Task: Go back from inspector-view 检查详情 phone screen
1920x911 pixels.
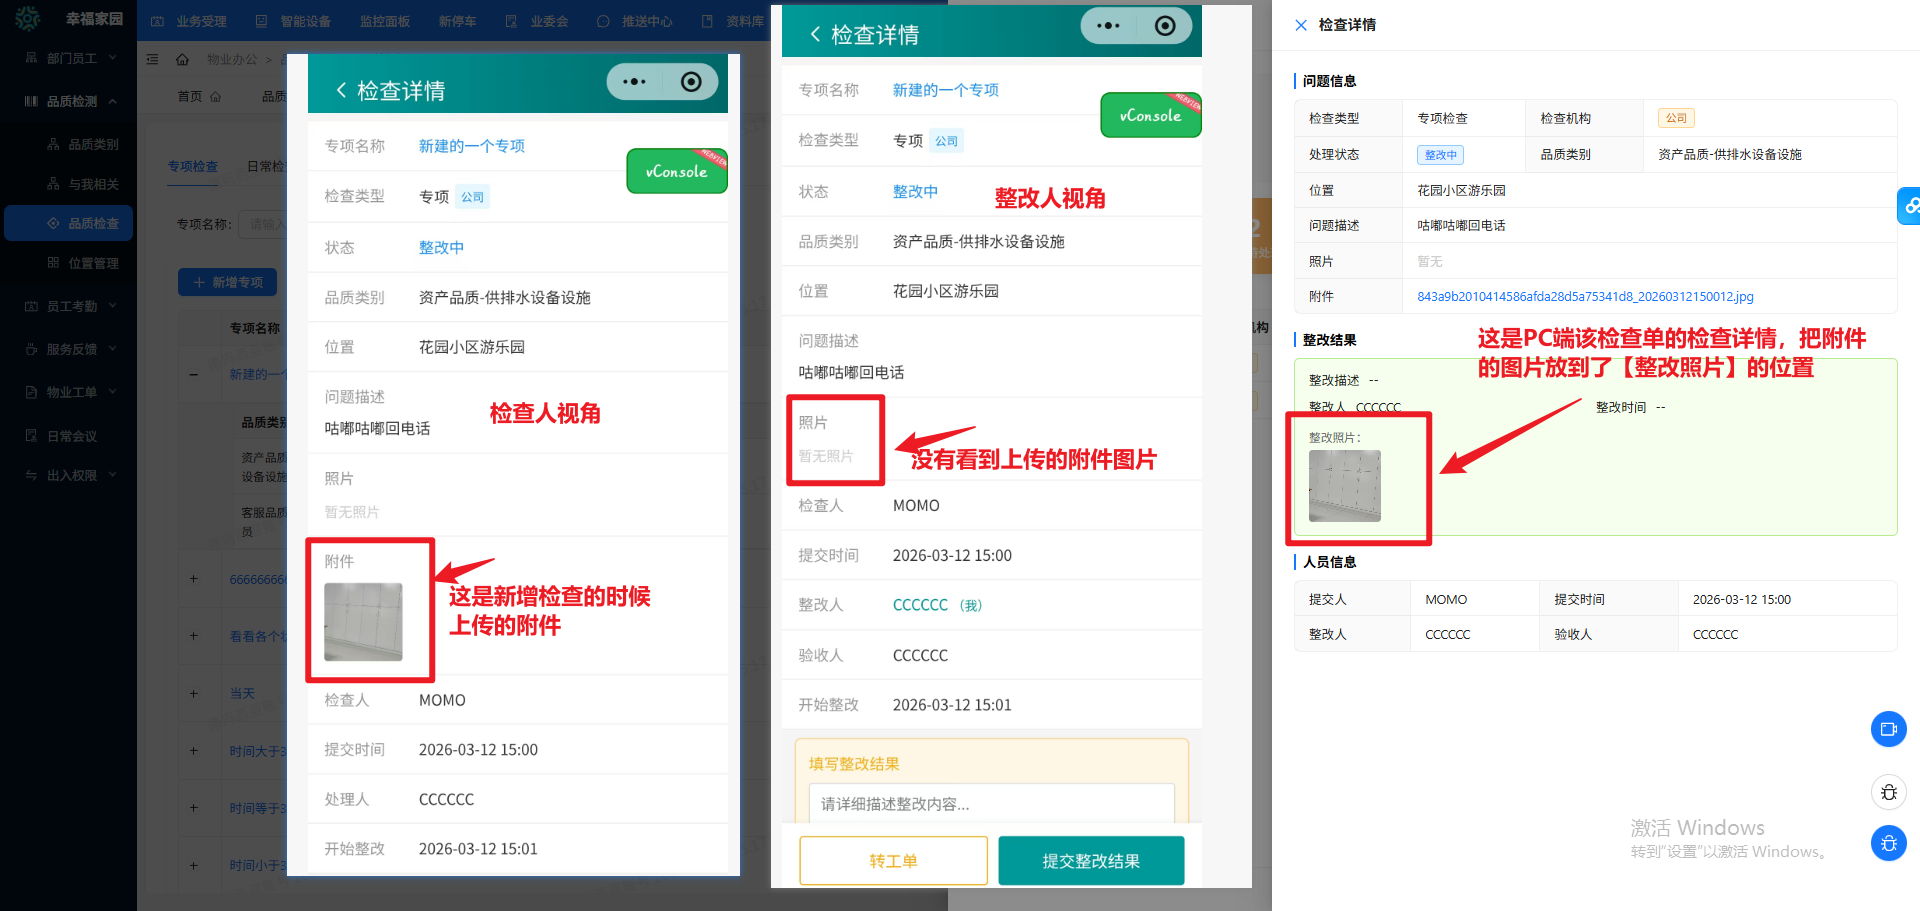Action: [x=341, y=91]
